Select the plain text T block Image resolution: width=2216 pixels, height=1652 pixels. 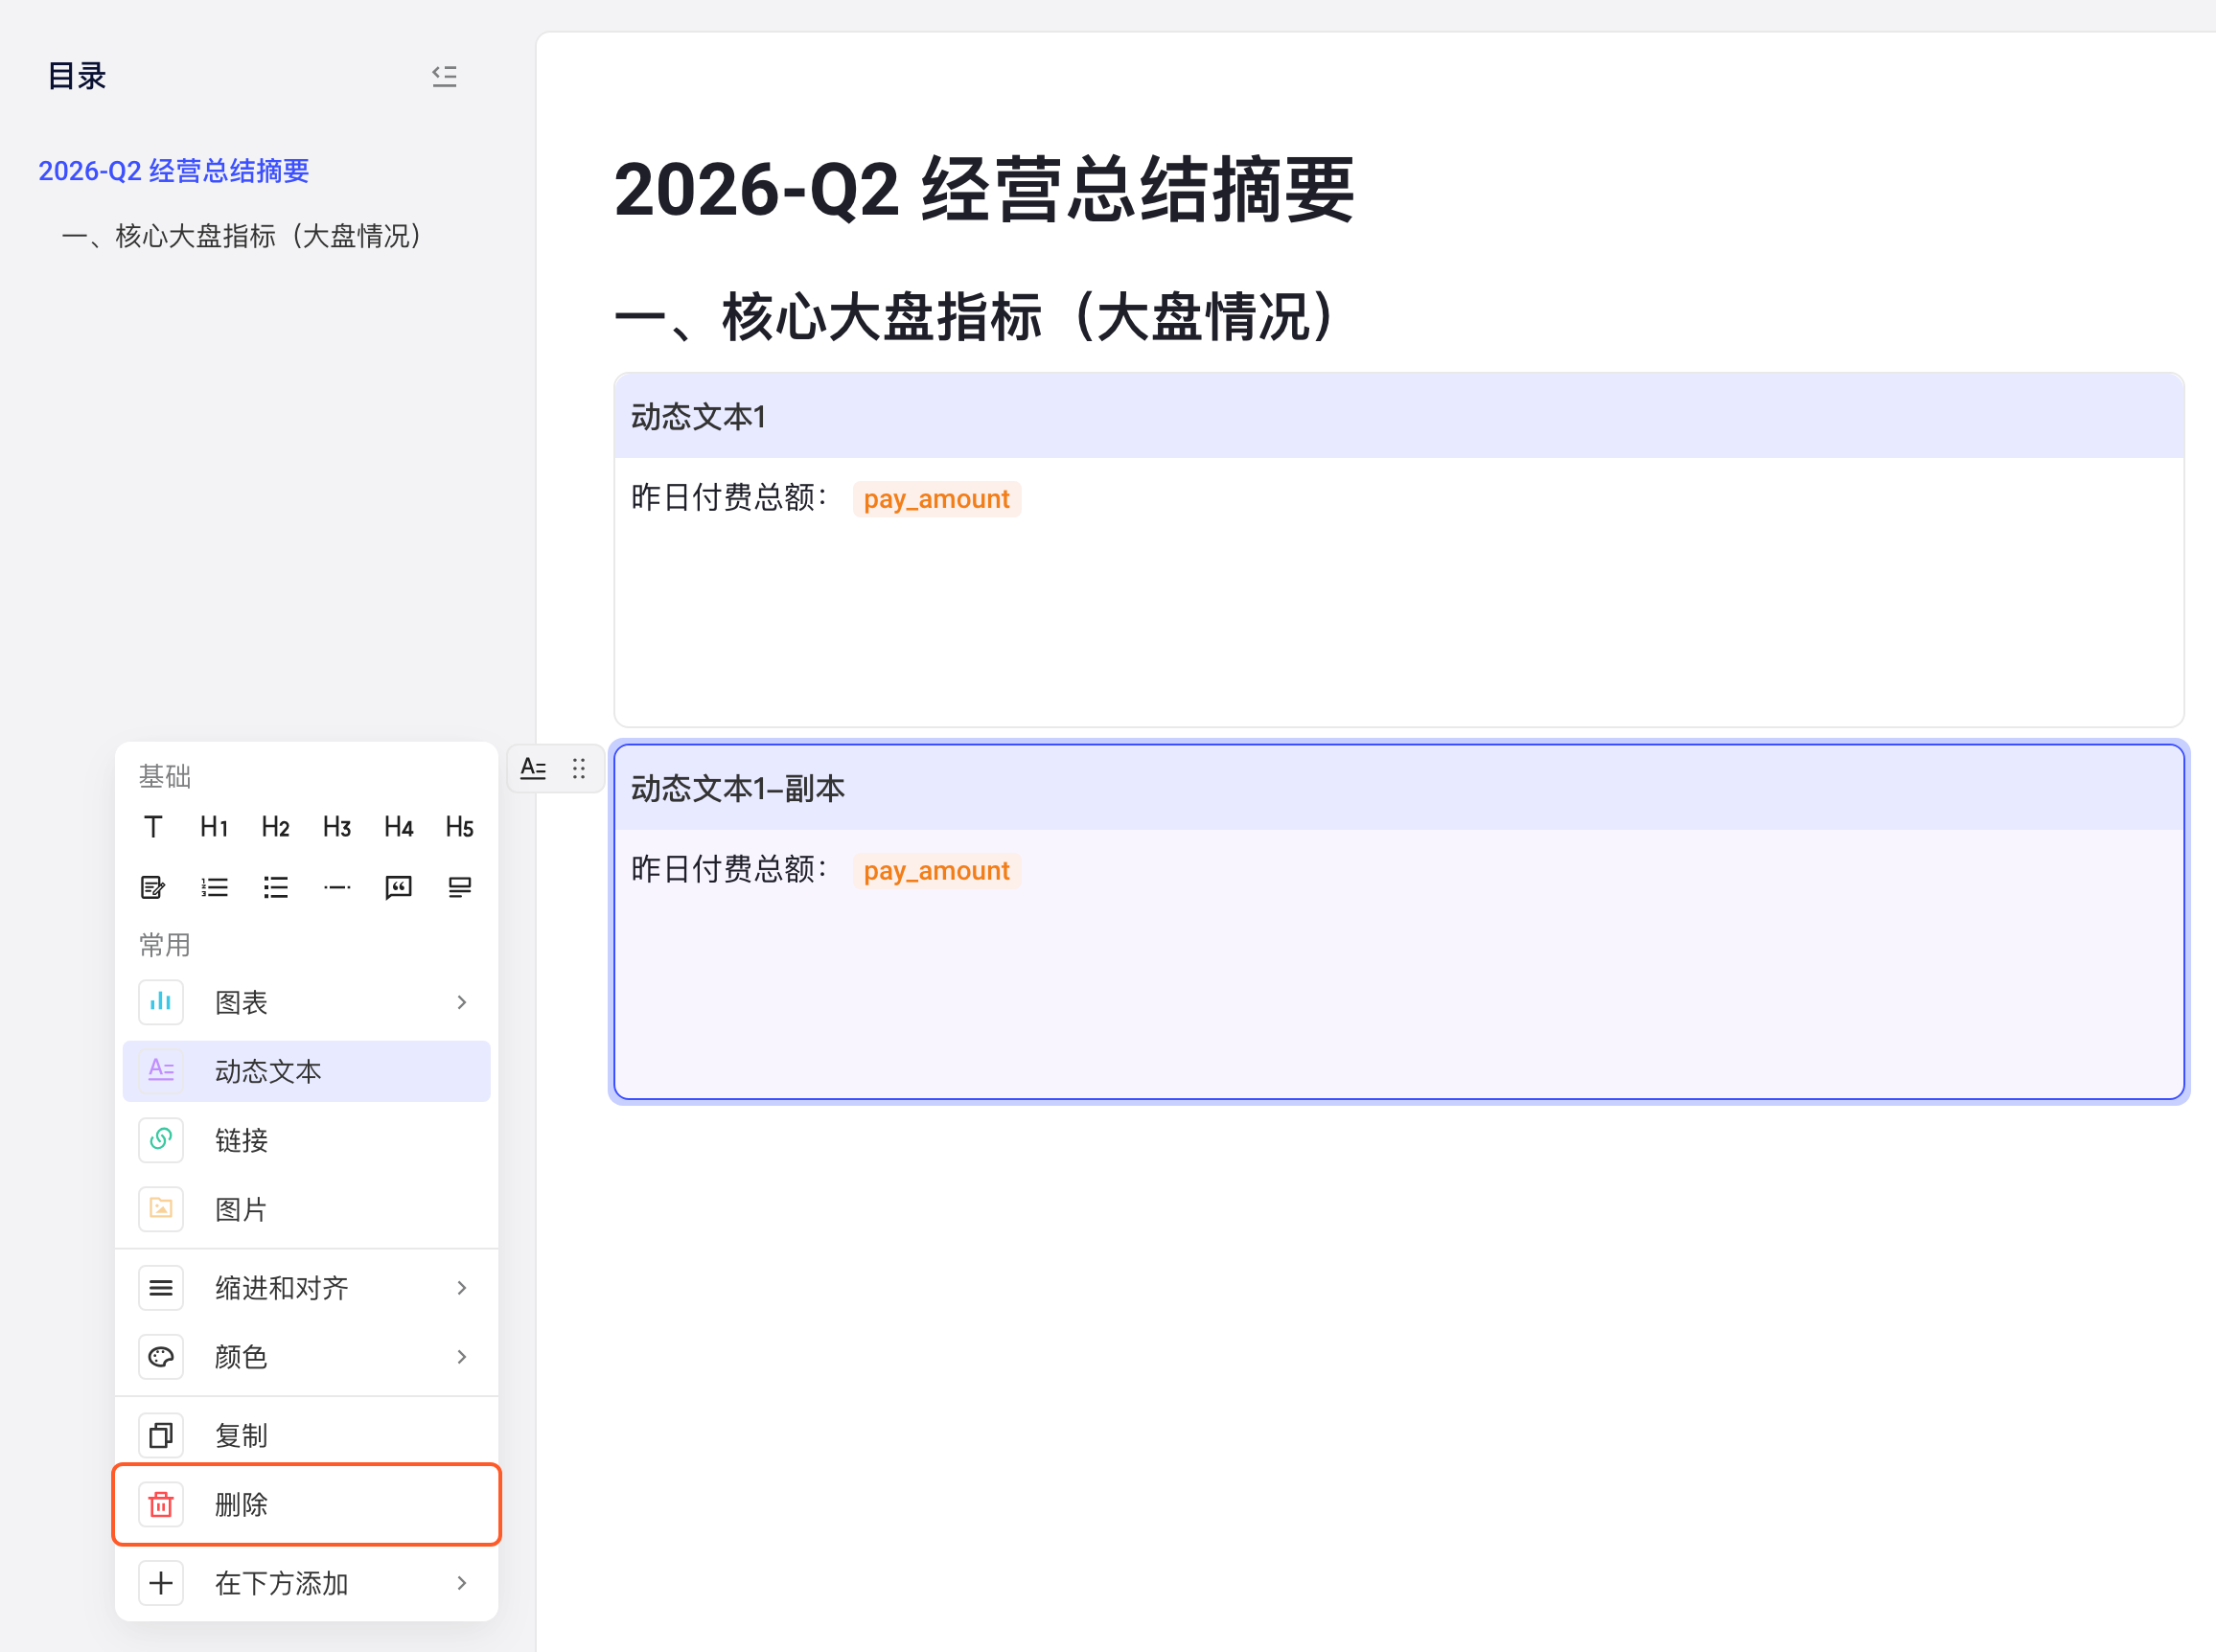pos(153,827)
